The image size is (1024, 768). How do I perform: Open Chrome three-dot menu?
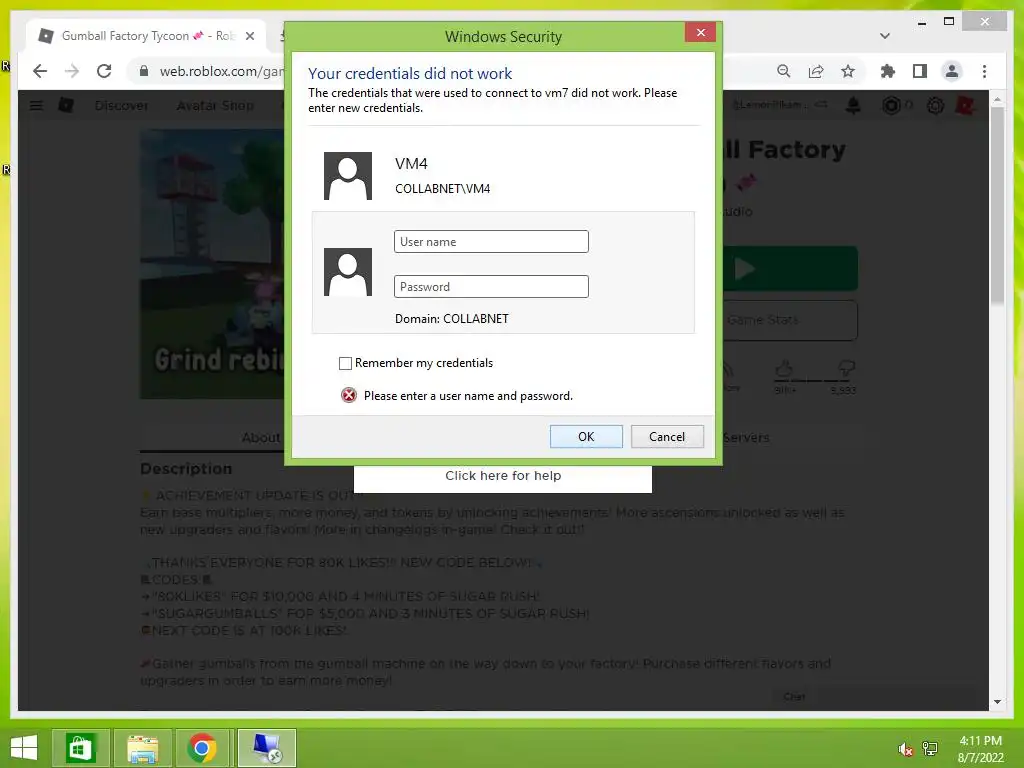[x=984, y=71]
